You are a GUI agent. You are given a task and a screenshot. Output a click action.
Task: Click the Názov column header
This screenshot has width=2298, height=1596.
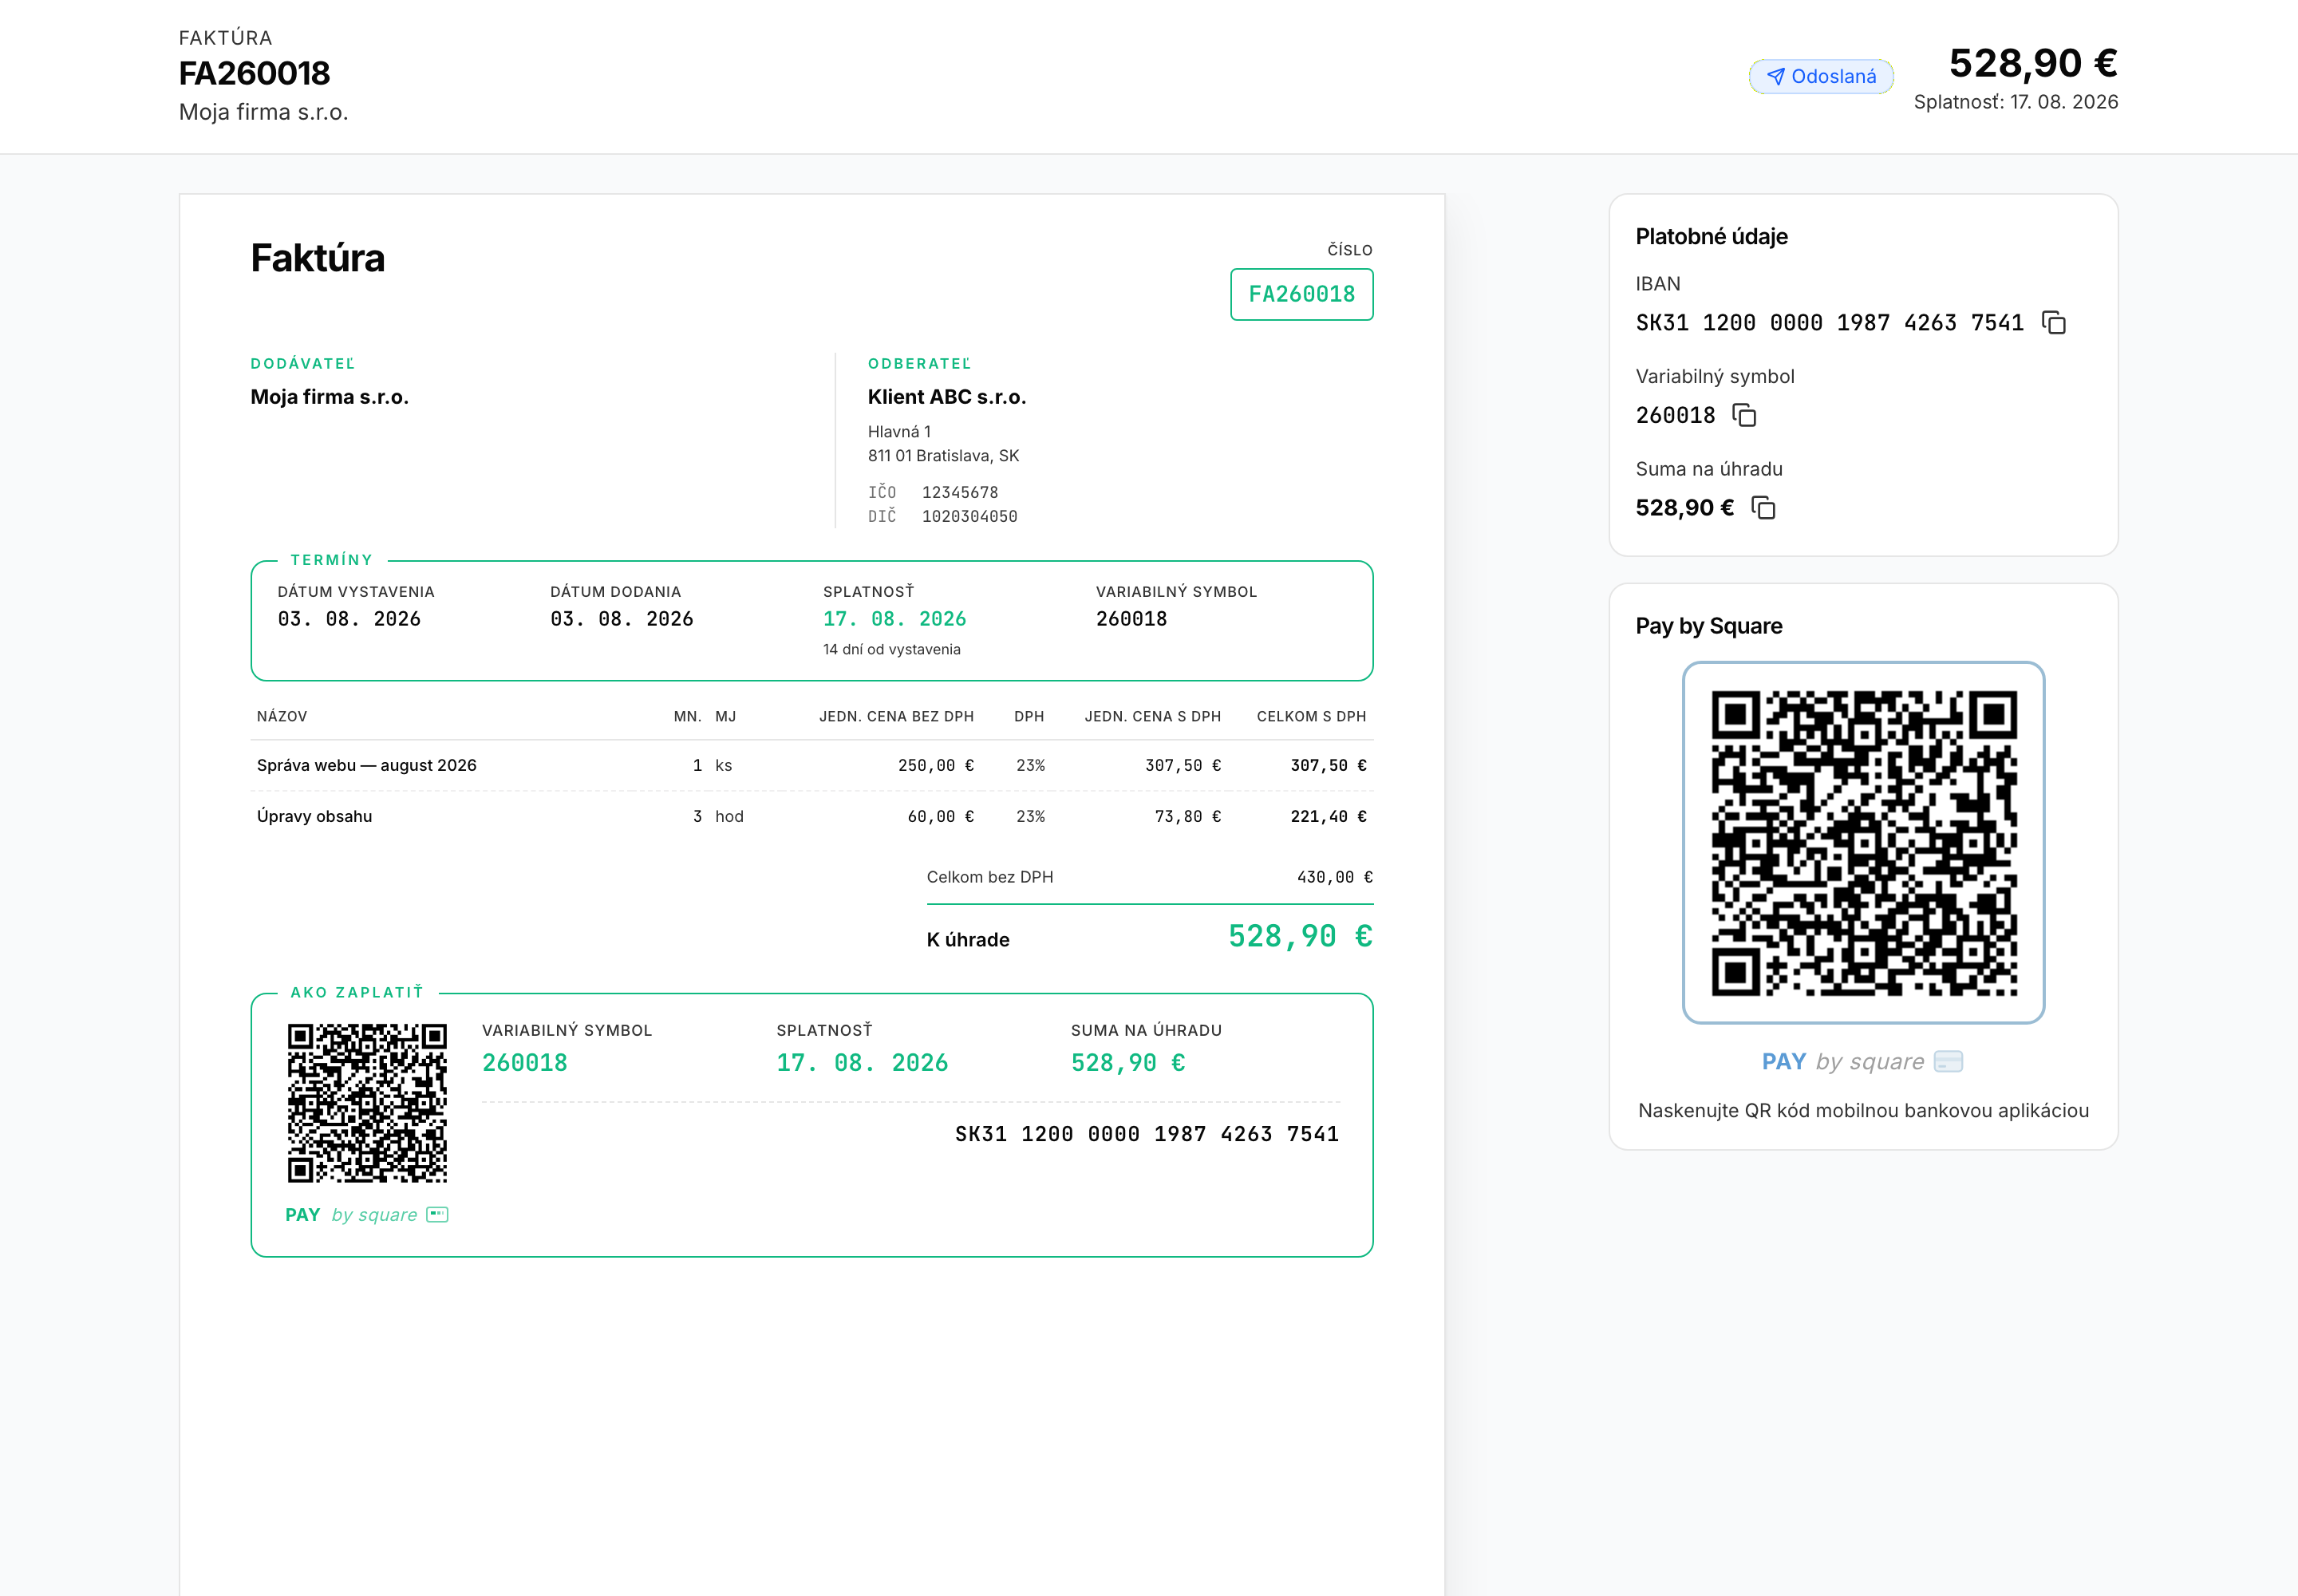coord(282,717)
